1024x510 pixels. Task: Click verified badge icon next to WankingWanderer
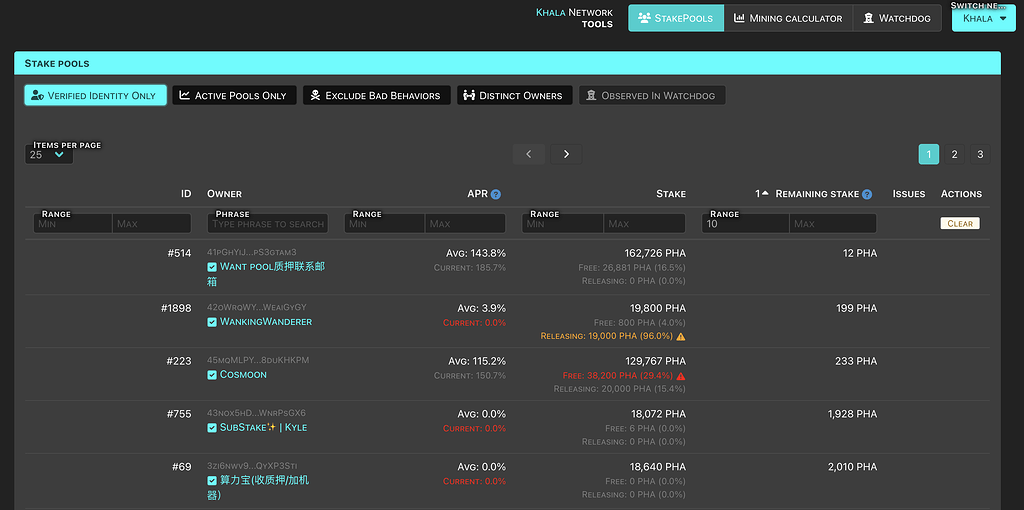pyautogui.click(x=212, y=322)
